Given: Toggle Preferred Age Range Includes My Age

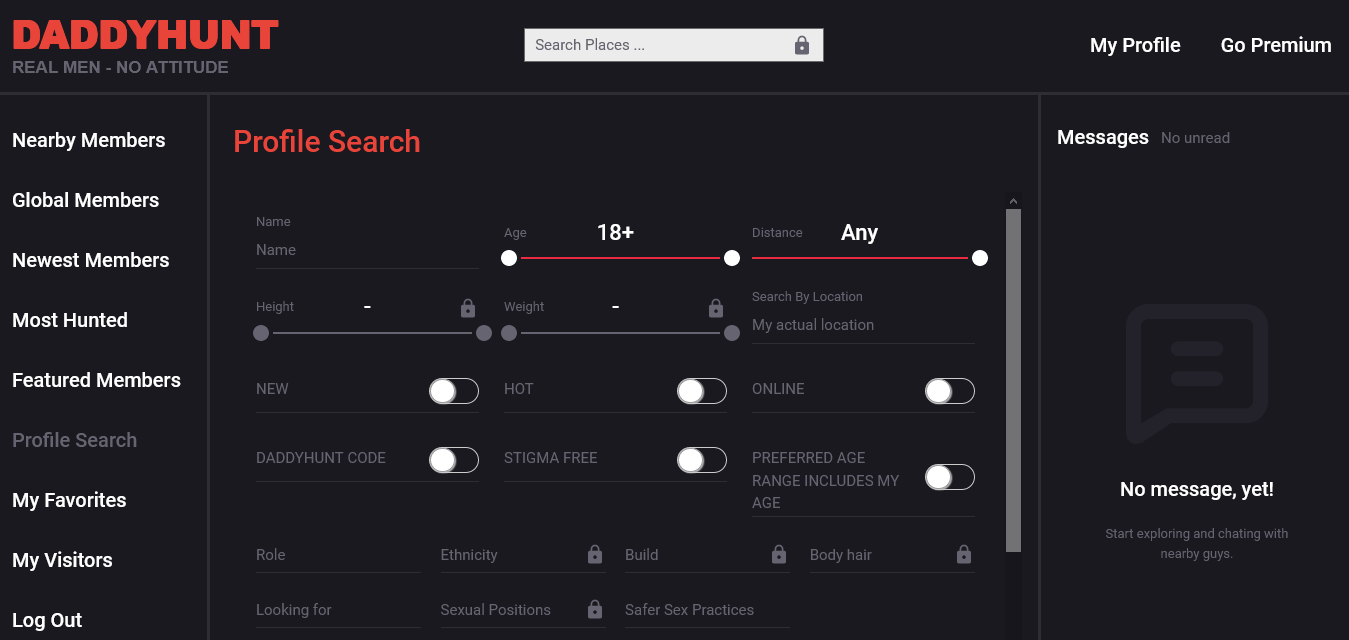Looking at the screenshot, I should [x=950, y=477].
